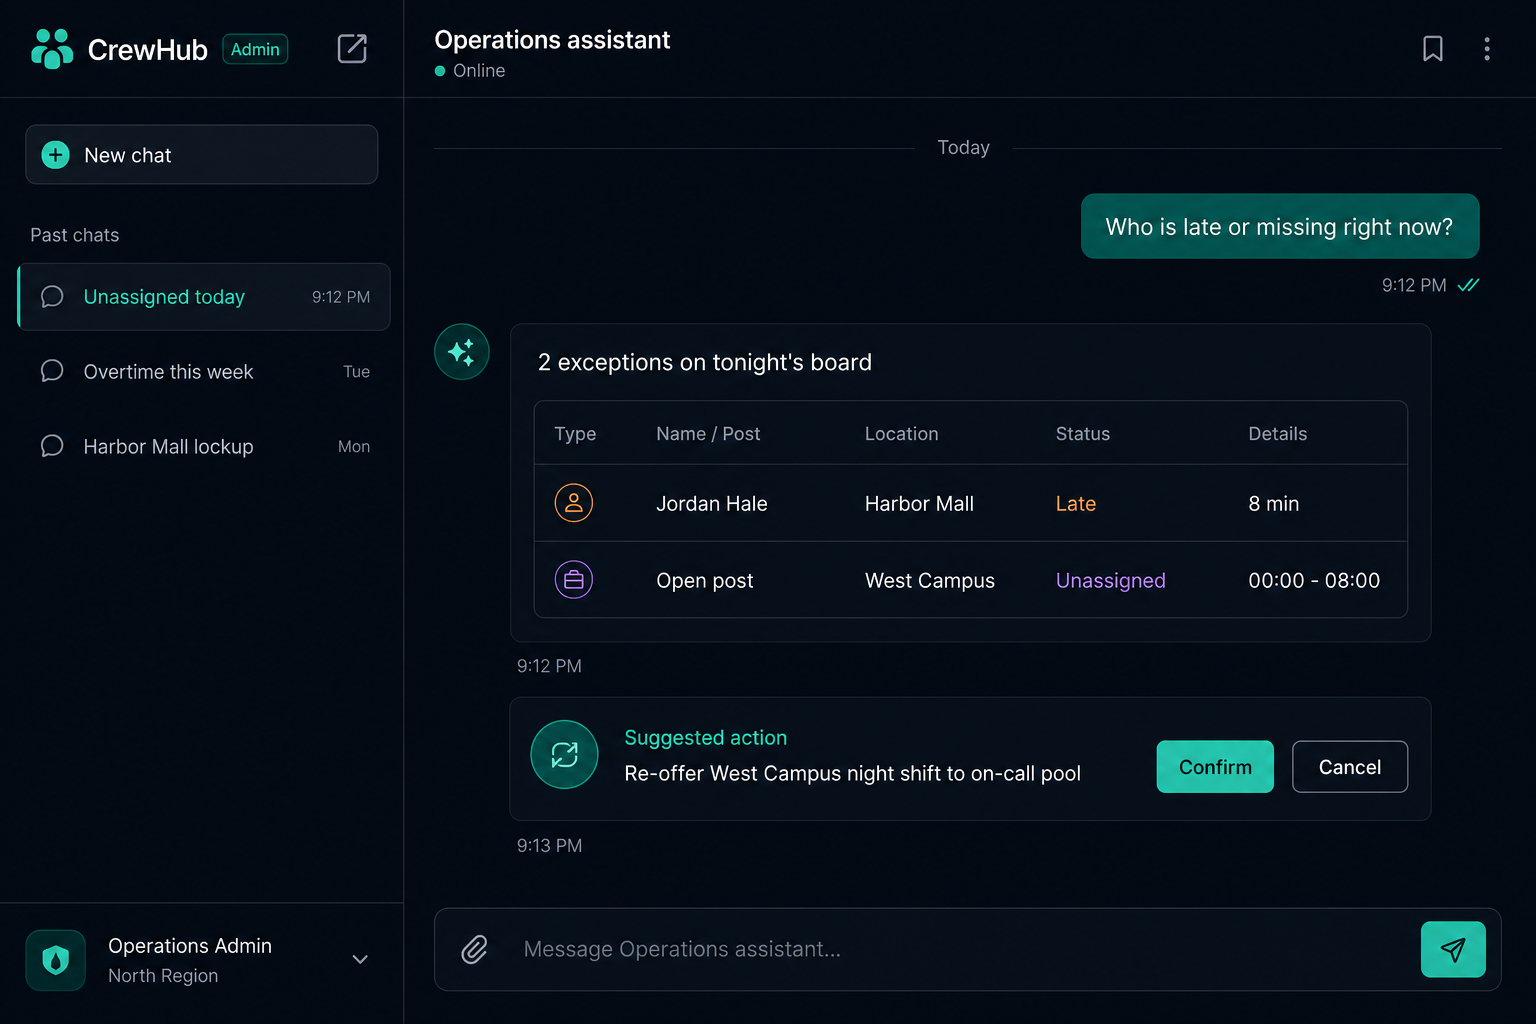Click the '00:00 - 08:00' details value
This screenshot has width=1536, height=1024.
[x=1314, y=581]
